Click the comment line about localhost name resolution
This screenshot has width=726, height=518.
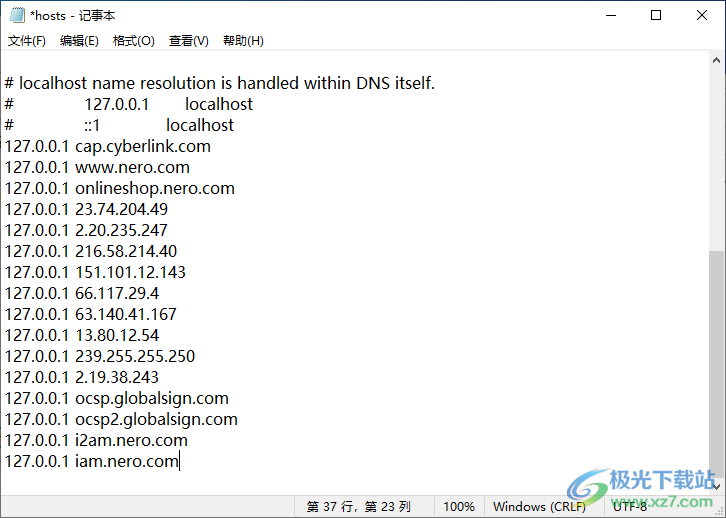220,83
